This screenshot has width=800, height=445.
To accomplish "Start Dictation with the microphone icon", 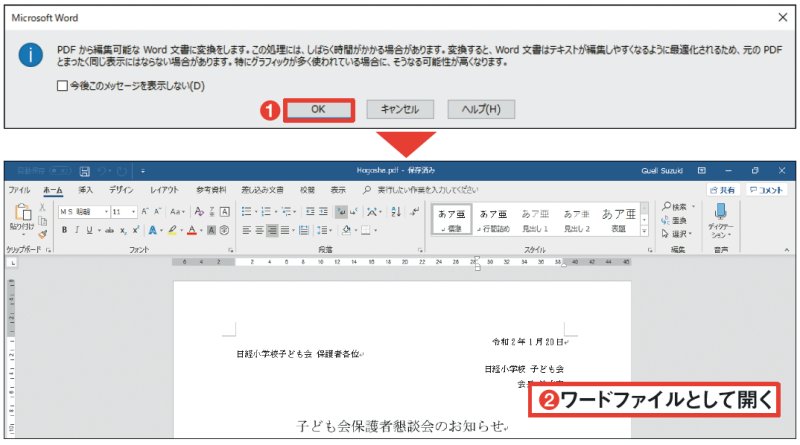I will (720, 211).
